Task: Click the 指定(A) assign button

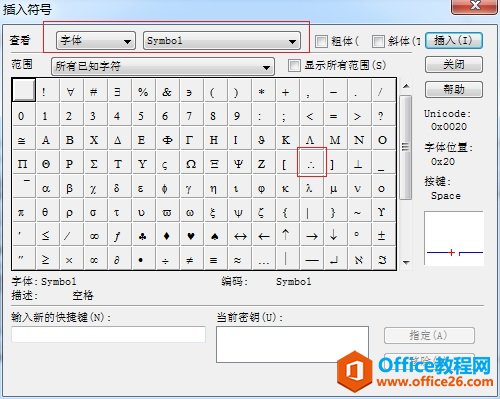Action: (429, 335)
